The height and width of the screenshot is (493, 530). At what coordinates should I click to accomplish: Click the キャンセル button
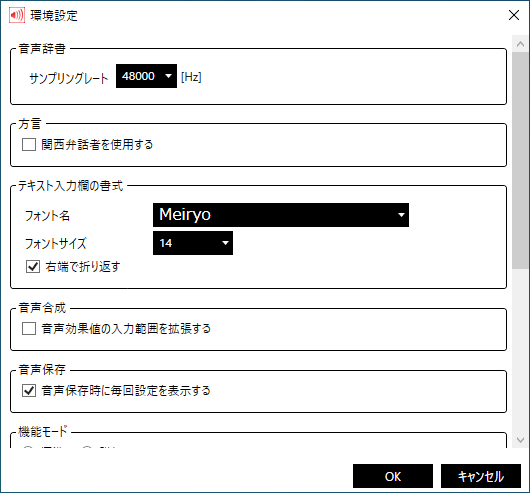[481, 476]
